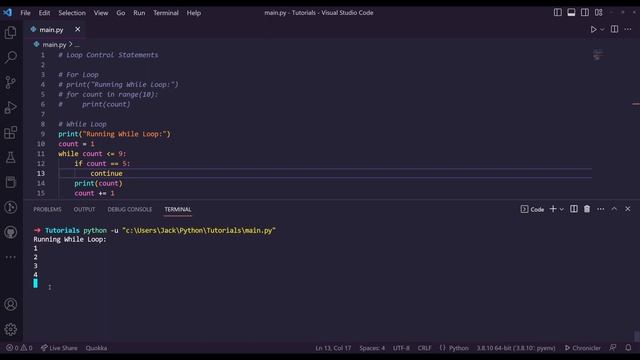Click Quokka in the status bar

tap(96, 348)
